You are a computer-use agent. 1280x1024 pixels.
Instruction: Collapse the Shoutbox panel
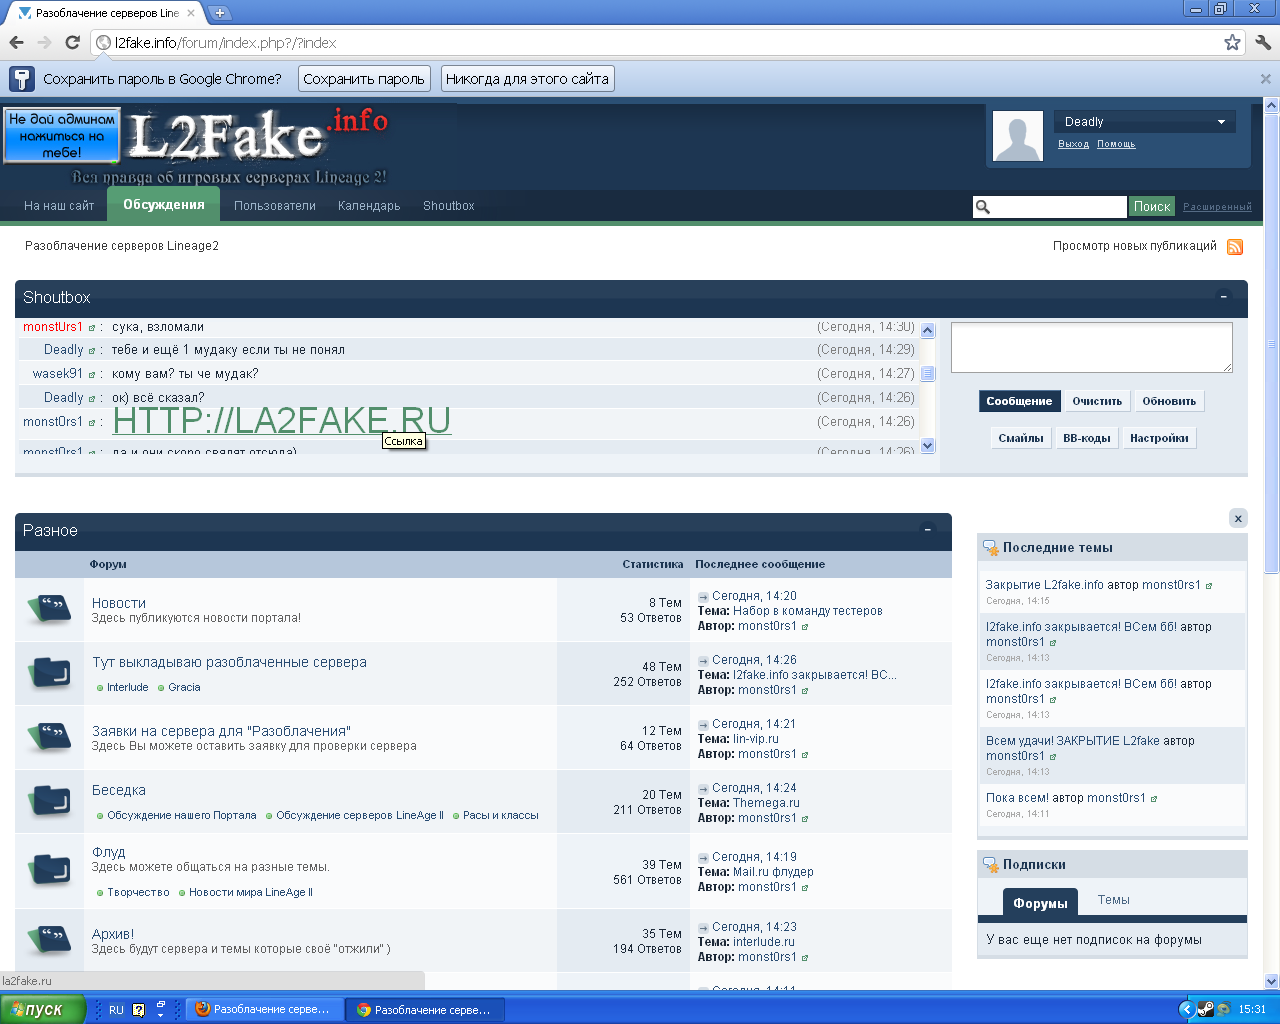click(x=1223, y=297)
